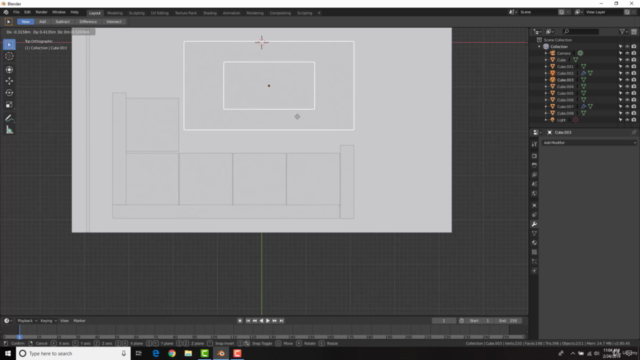Select the Measure ruler tool
The height and width of the screenshot is (360, 640).
tap(9, 130)
